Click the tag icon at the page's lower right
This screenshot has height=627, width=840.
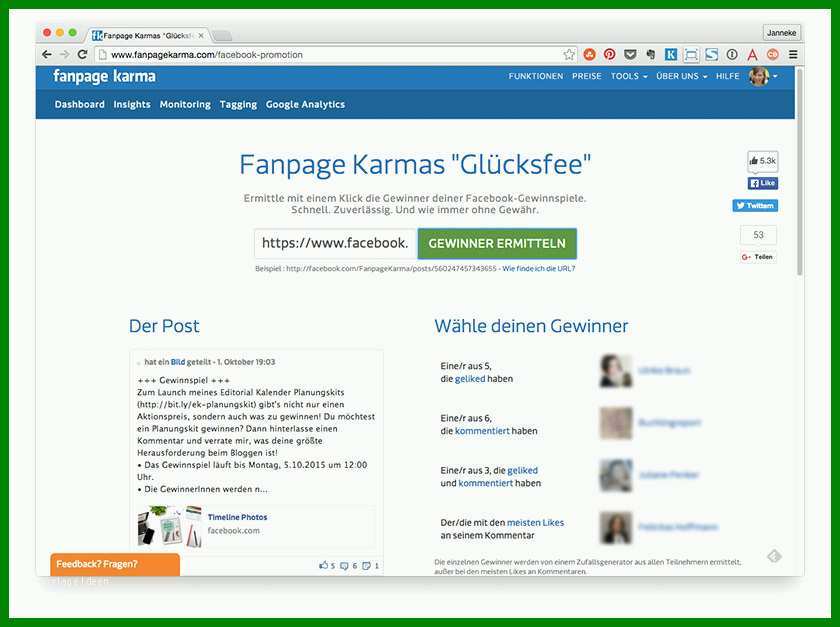tap(774, 556)
